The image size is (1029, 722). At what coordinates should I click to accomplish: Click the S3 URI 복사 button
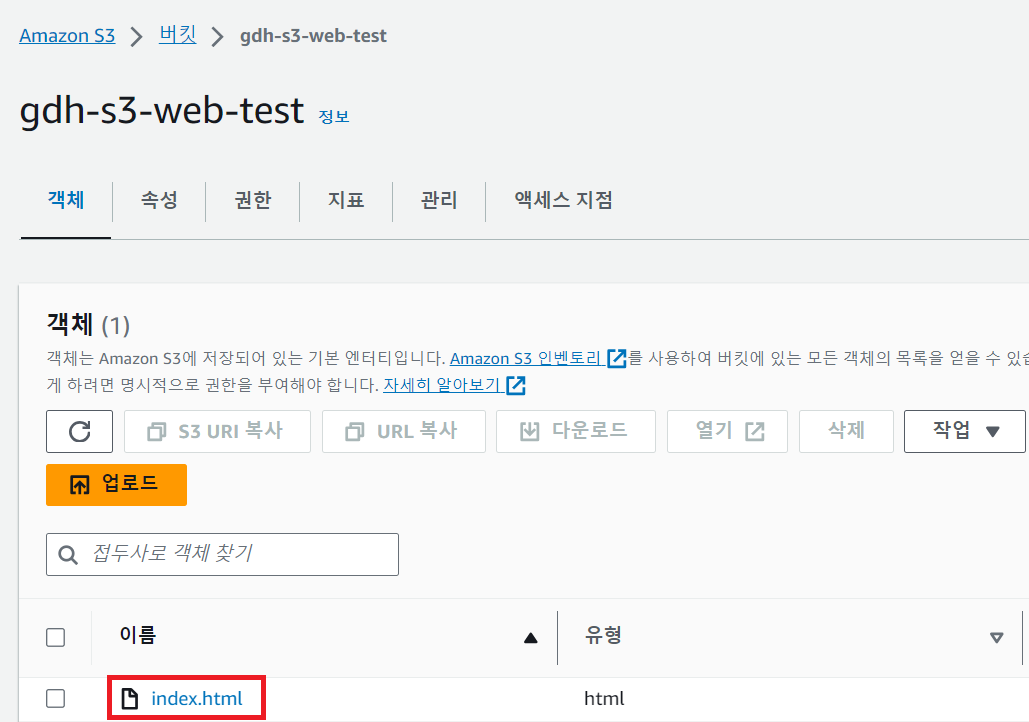(x=217, y=431)
